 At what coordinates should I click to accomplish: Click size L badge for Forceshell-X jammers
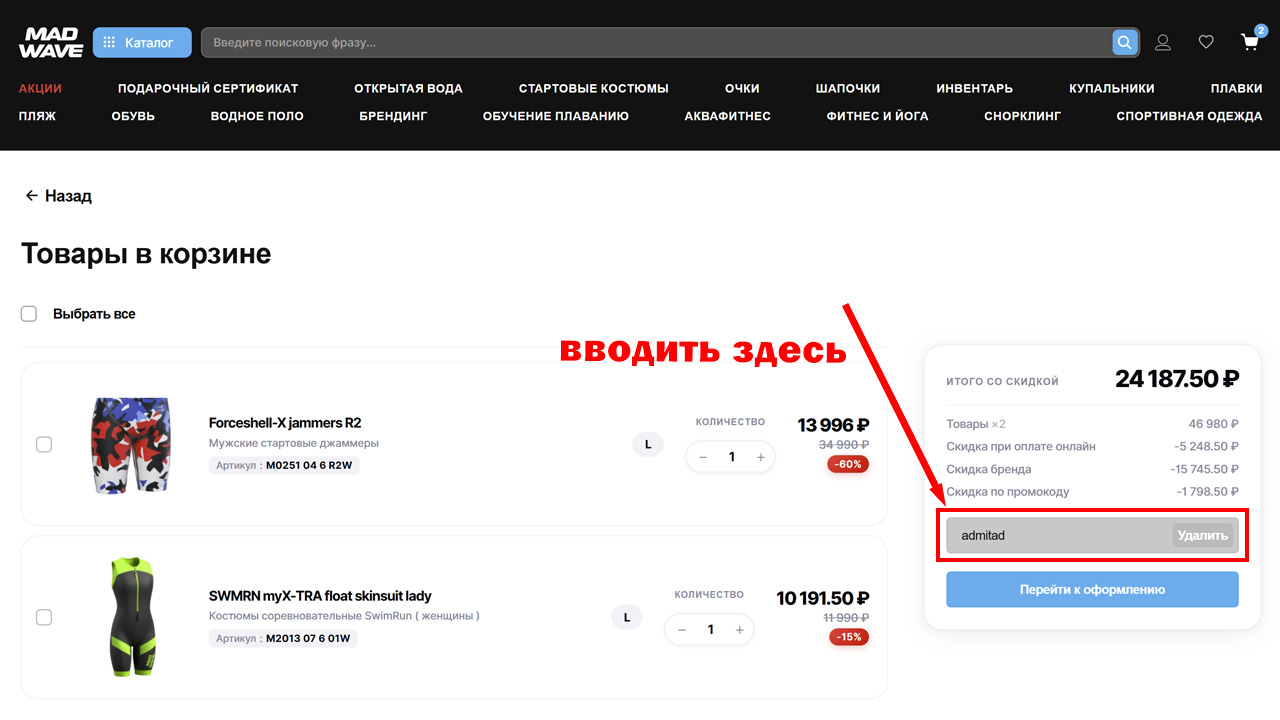(648, 444)
